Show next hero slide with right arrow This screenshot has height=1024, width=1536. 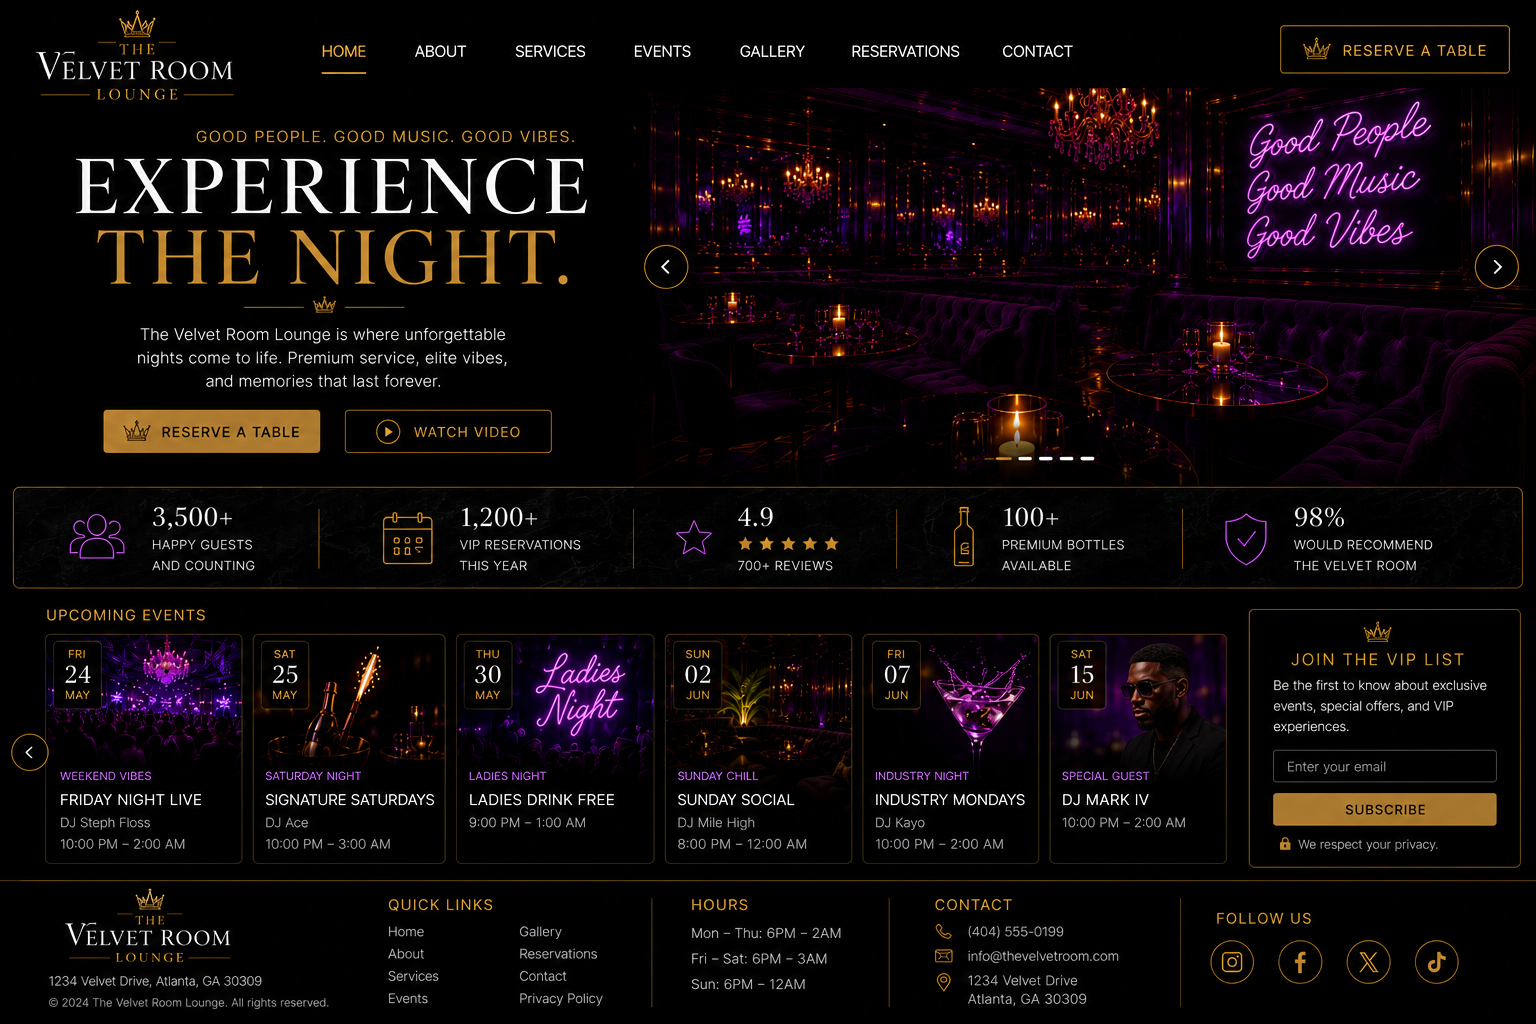(x=1496, y=267)
